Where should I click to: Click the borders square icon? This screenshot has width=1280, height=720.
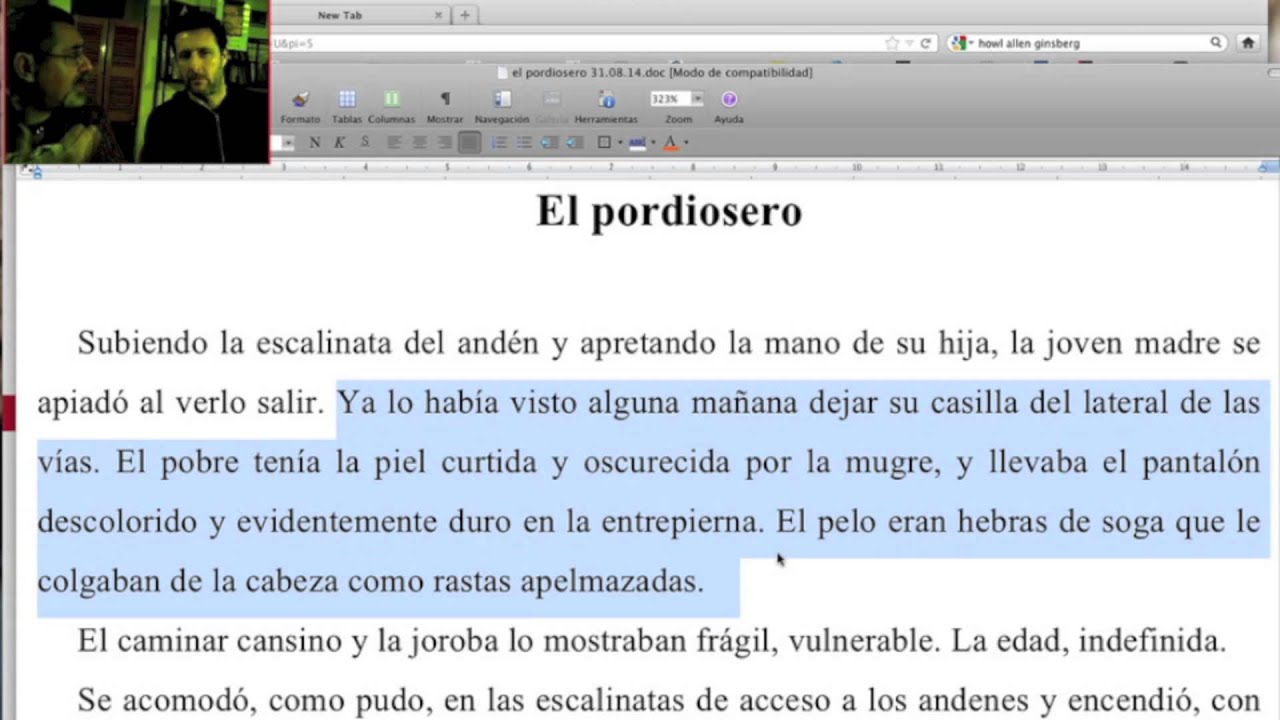click(x=604, y=142)
